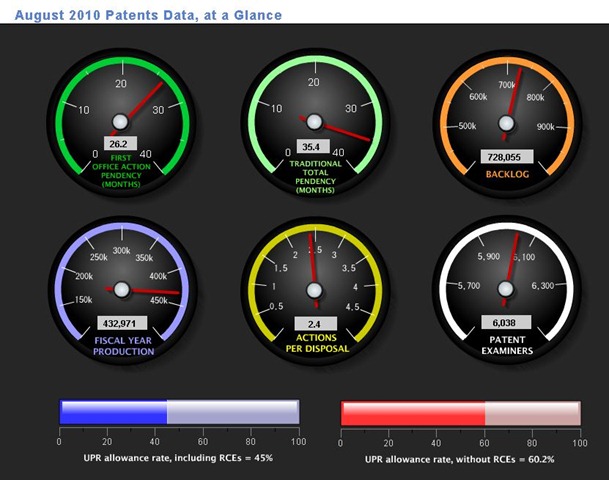This screenshot has width=609, height=480.
Task: Click the 400k tick on production gauge
Action: tap(158, 276)
